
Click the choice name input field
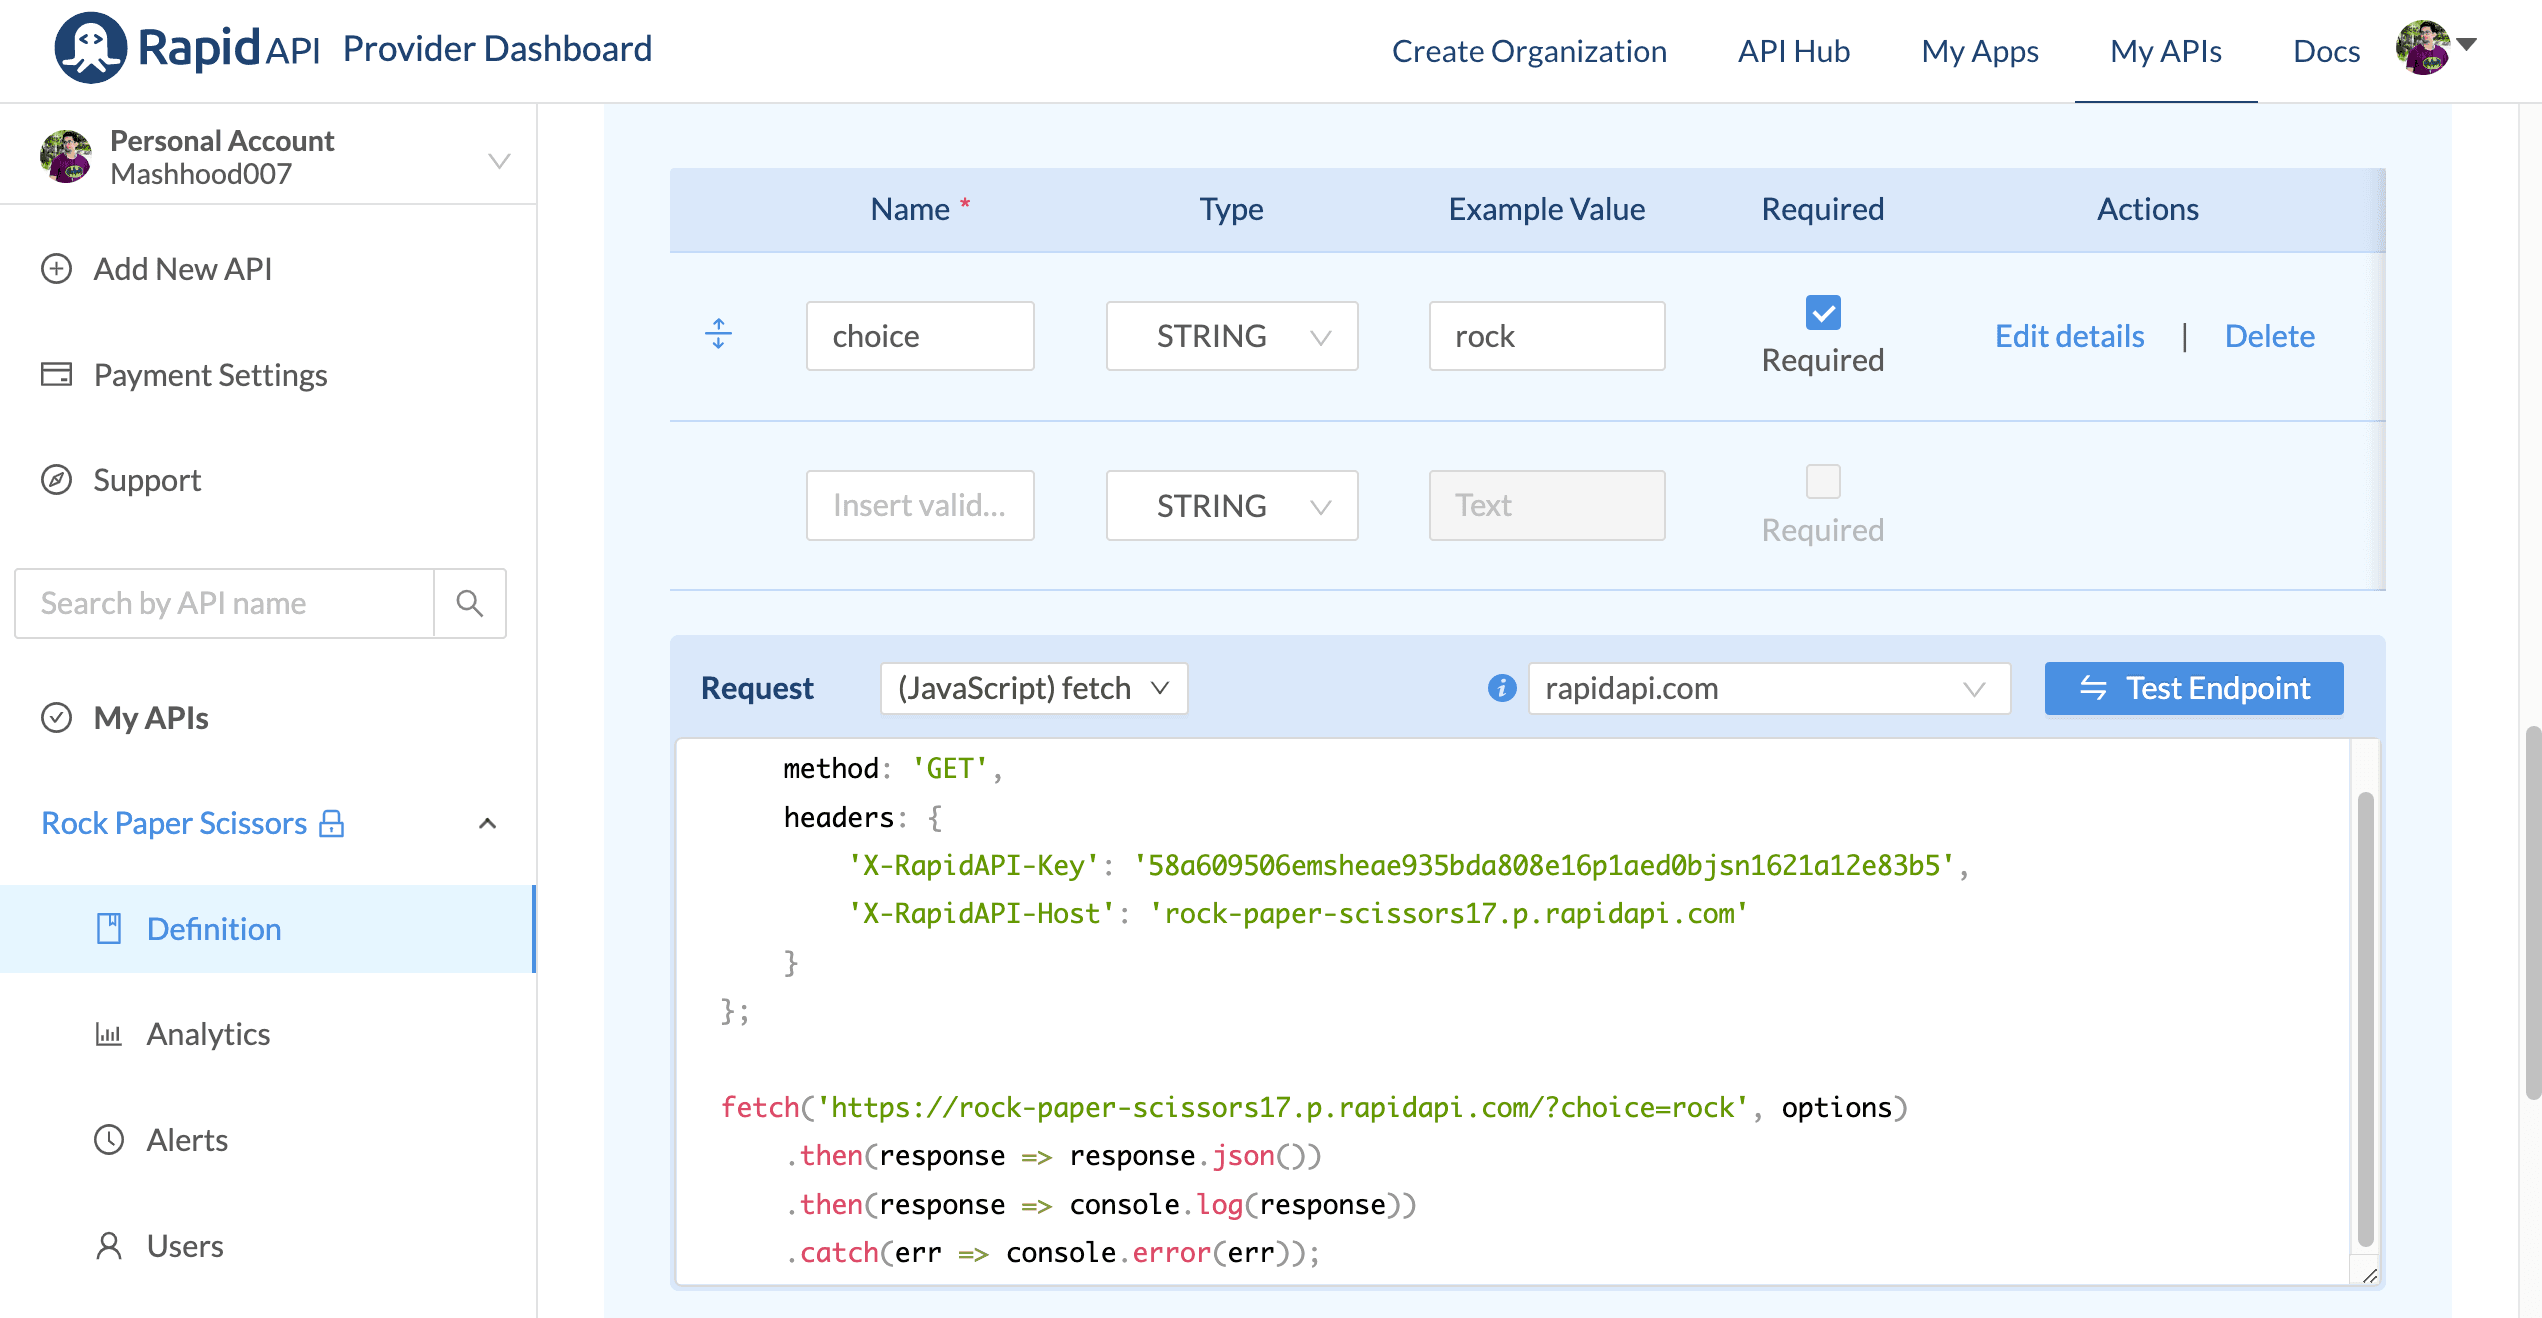[920, 336]
